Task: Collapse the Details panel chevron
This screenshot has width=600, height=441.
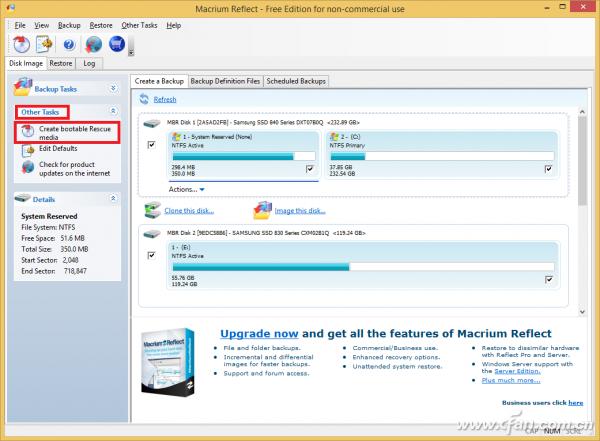Action: [113, 198]
